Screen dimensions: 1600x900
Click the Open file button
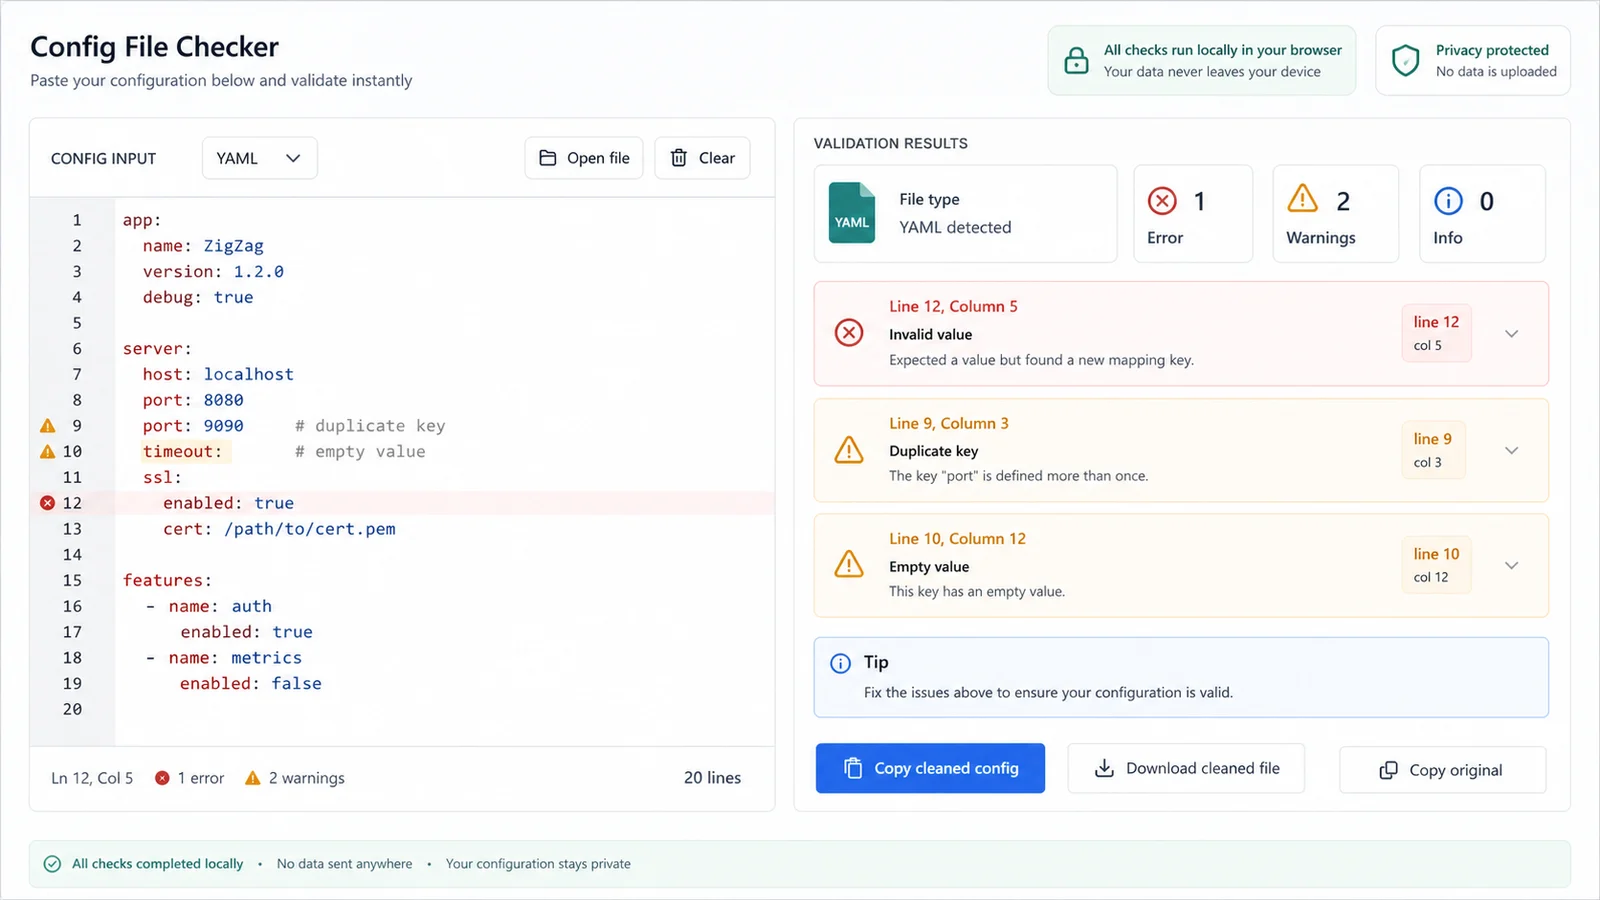coord(584,158)
